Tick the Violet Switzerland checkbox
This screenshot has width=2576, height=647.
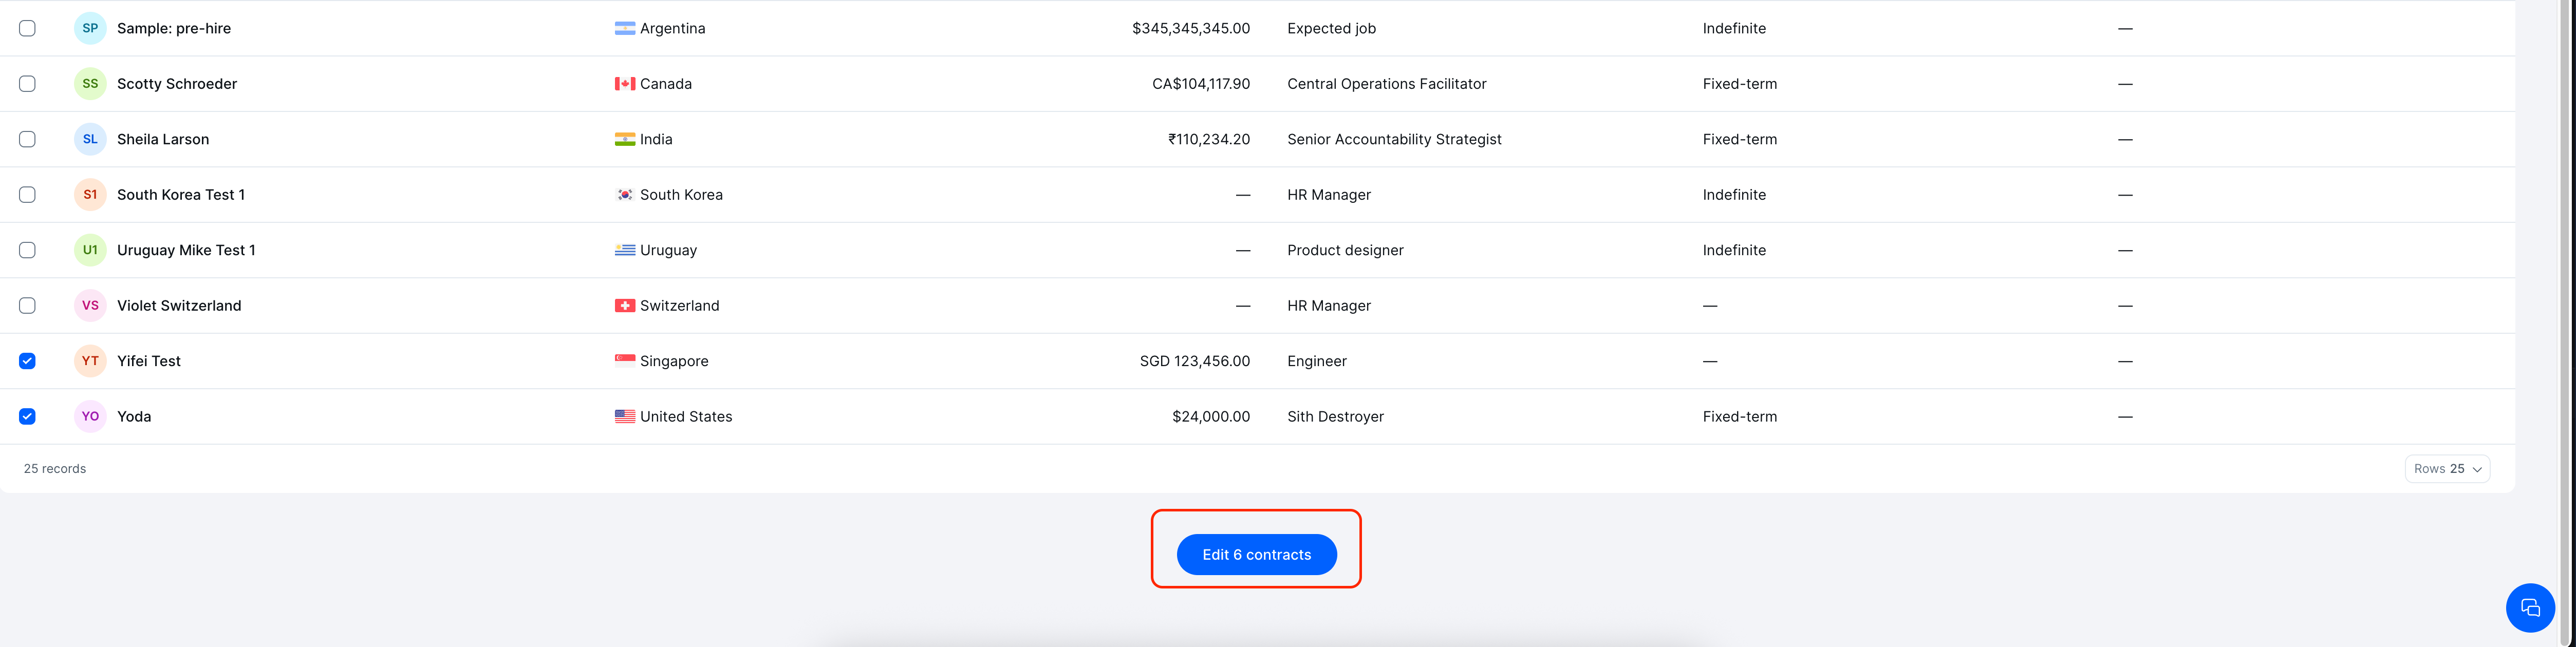click(27, 306)
